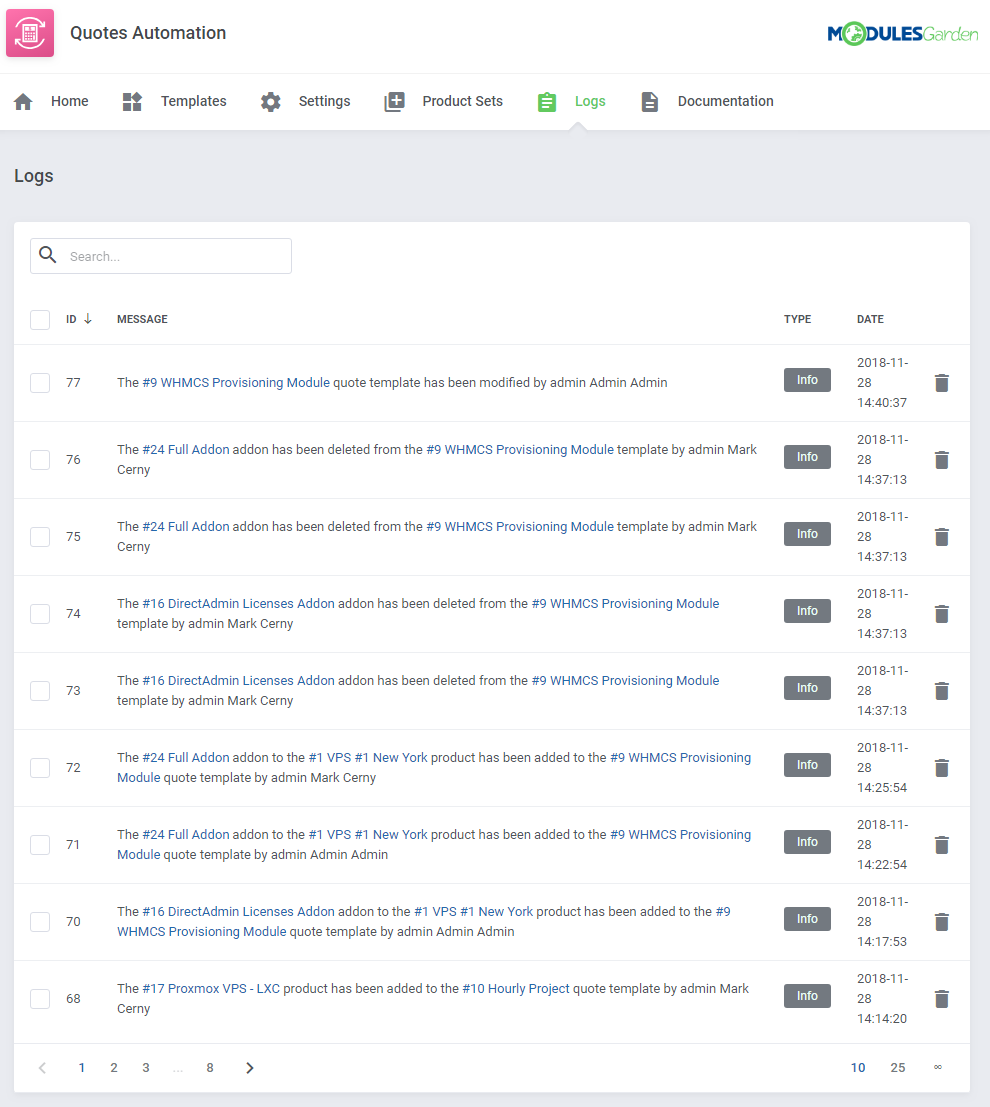Delete log entry 68 with trash icon
Viewport: 990px width, 1107px height.
pyautogui.click(x=941, y=998)
